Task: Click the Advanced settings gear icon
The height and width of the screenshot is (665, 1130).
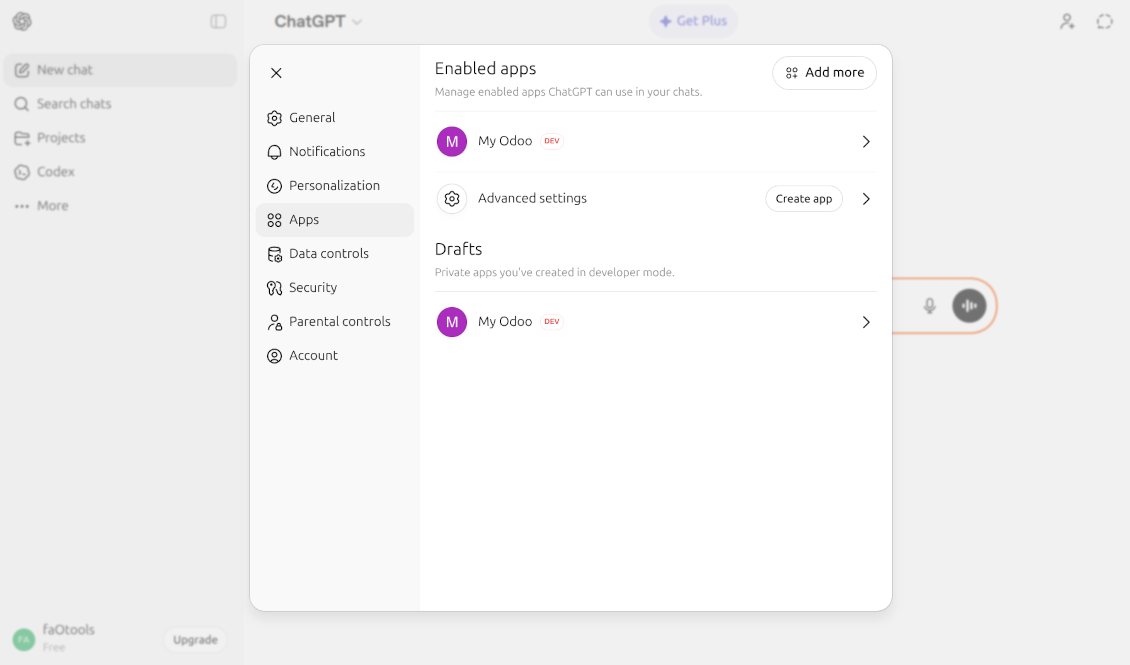Action: 451,198
